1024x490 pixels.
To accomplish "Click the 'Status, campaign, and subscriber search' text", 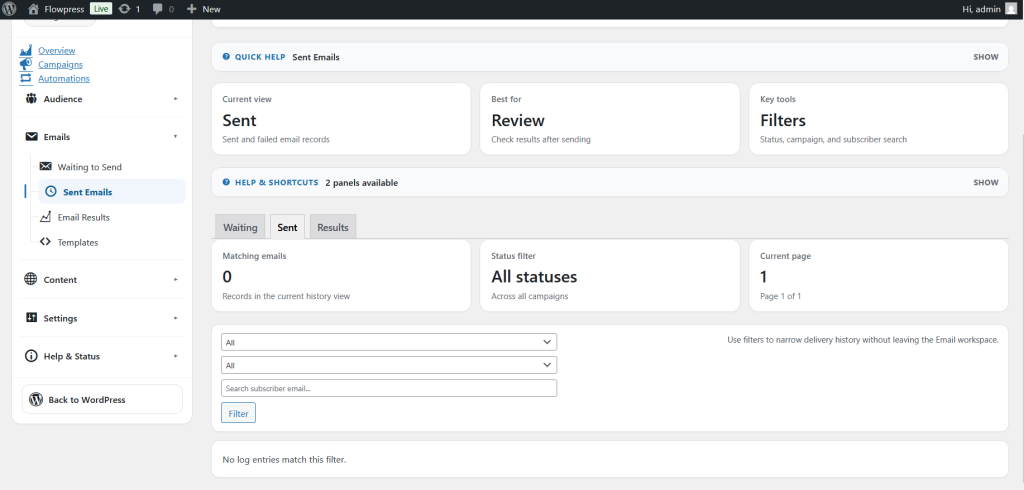I will 833,139.
